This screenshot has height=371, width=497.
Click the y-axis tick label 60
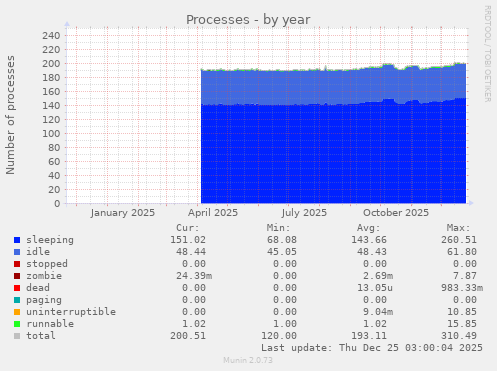pyautogui.click(x=54, y=162)
